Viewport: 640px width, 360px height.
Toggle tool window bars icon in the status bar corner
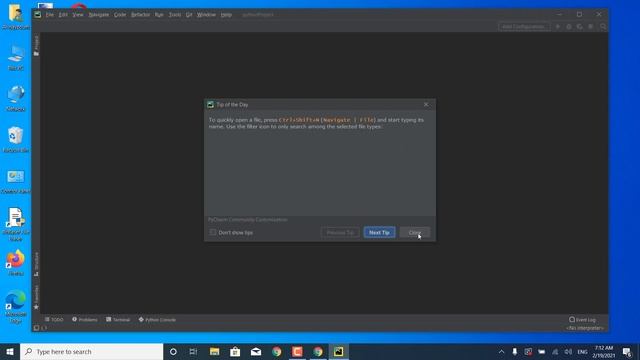36,328
